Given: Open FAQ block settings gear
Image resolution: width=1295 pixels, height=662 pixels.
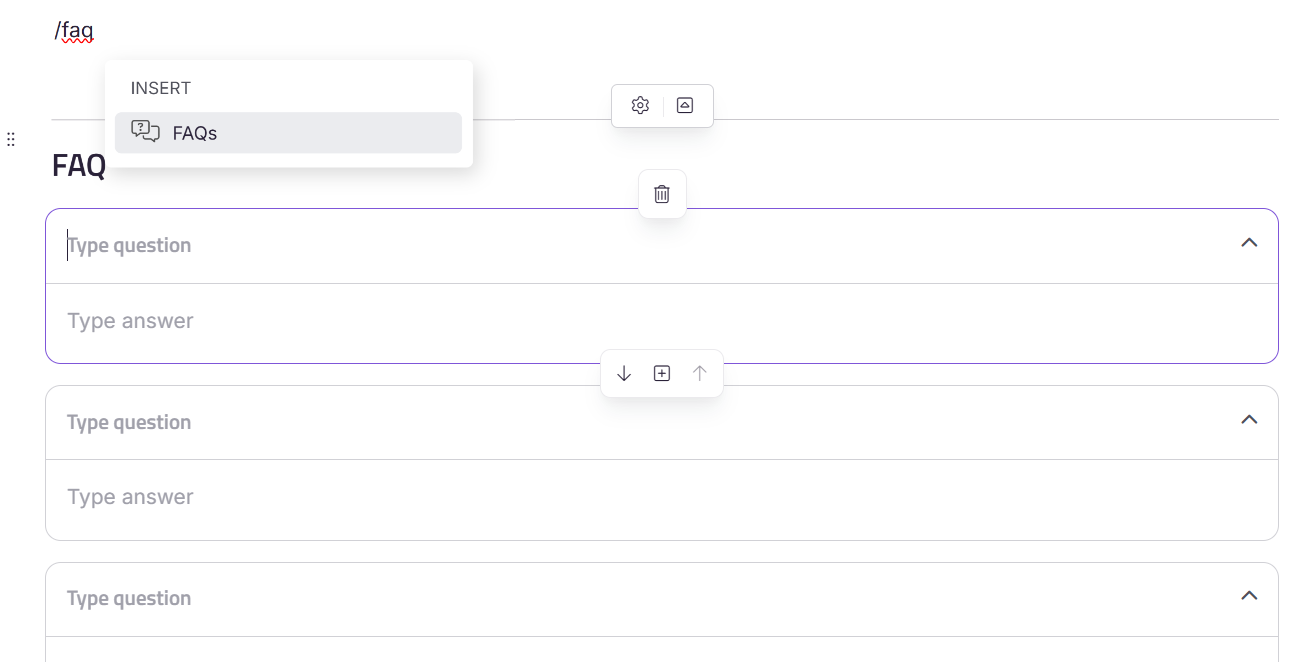Looking at the screenshot, I should tap(640, 105).
